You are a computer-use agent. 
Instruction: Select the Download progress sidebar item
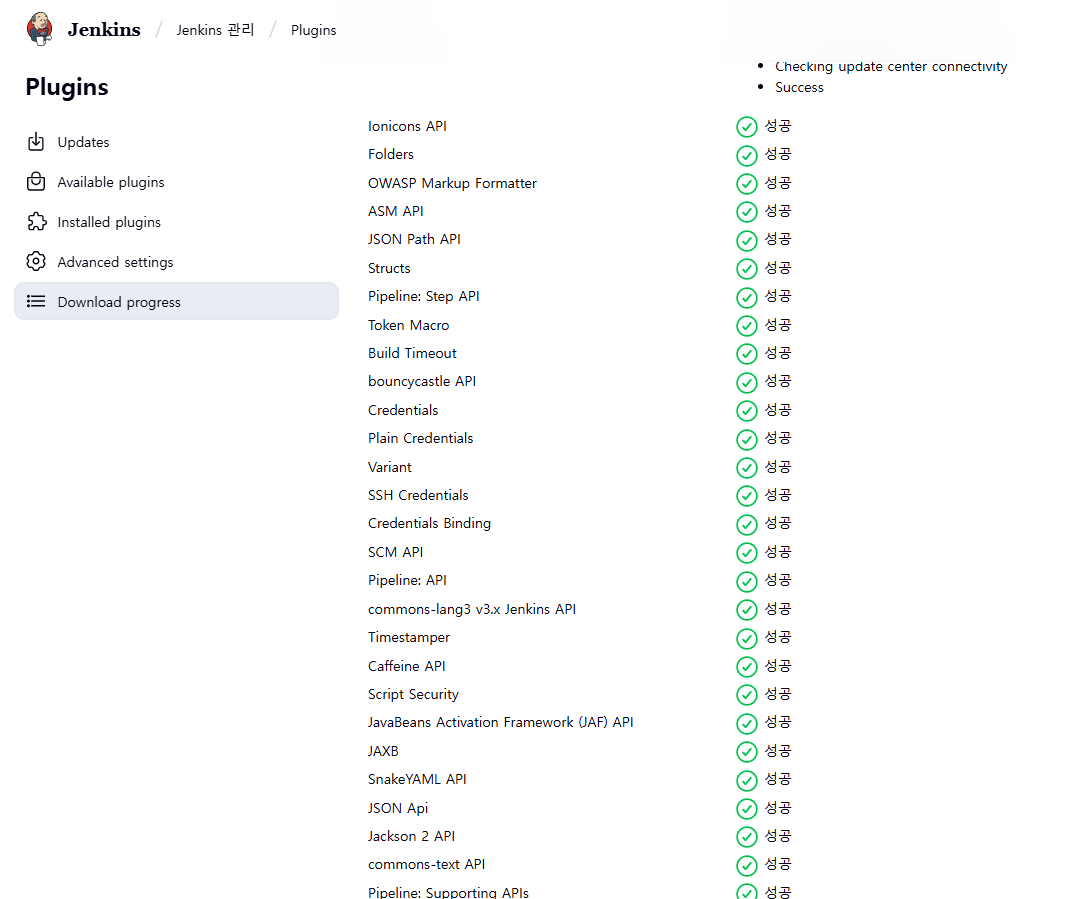coord(176,302)
